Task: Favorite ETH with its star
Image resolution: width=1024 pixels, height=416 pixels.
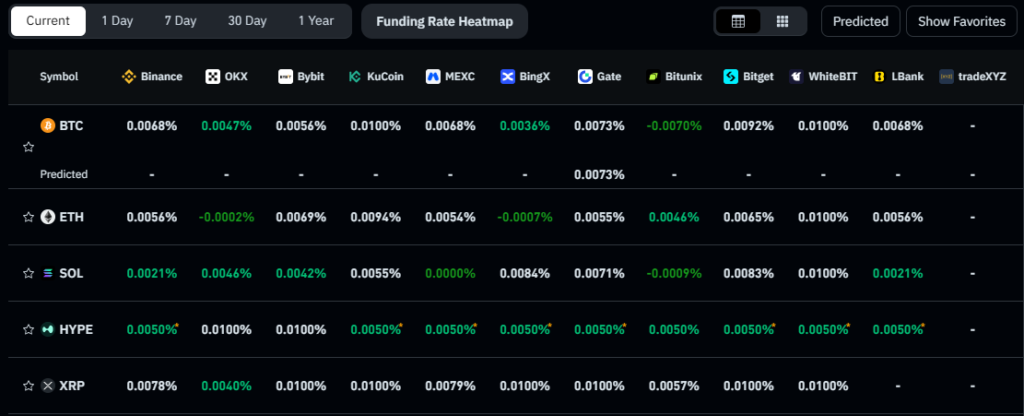Action: 28,217
